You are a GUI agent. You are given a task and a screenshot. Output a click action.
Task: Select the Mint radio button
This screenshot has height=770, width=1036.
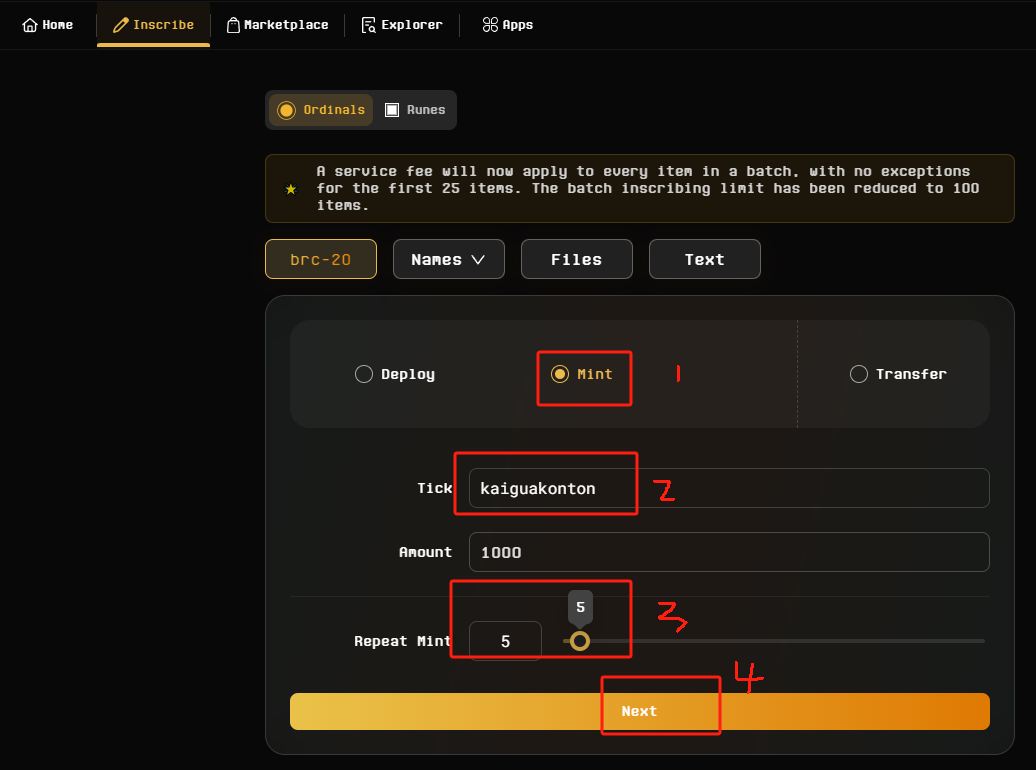[x=560, y=374]
